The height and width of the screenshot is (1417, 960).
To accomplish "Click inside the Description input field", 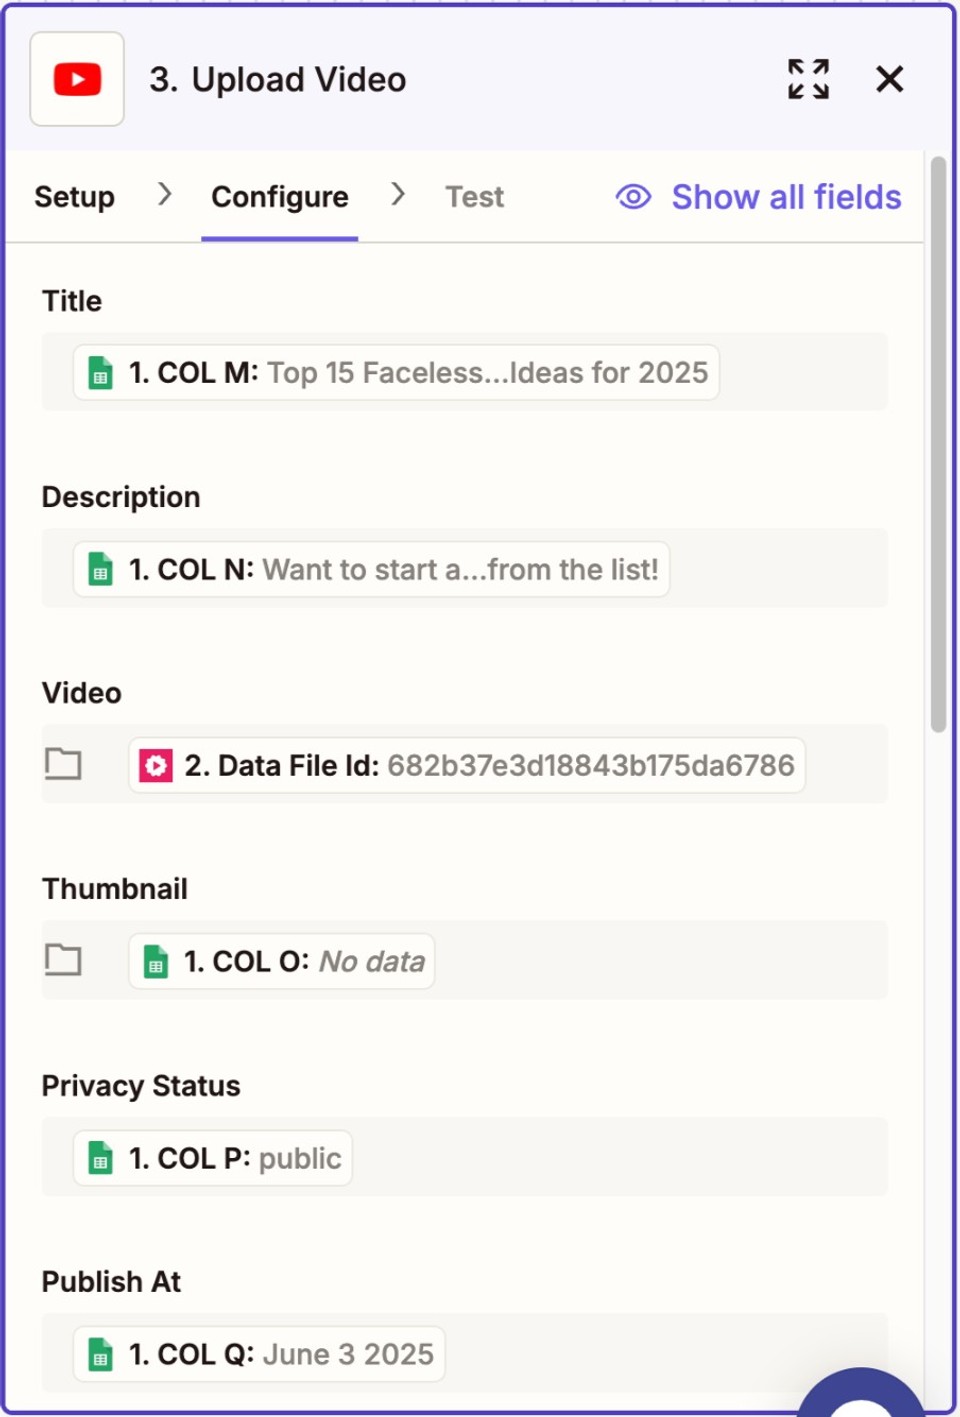I will click(464, 568).
